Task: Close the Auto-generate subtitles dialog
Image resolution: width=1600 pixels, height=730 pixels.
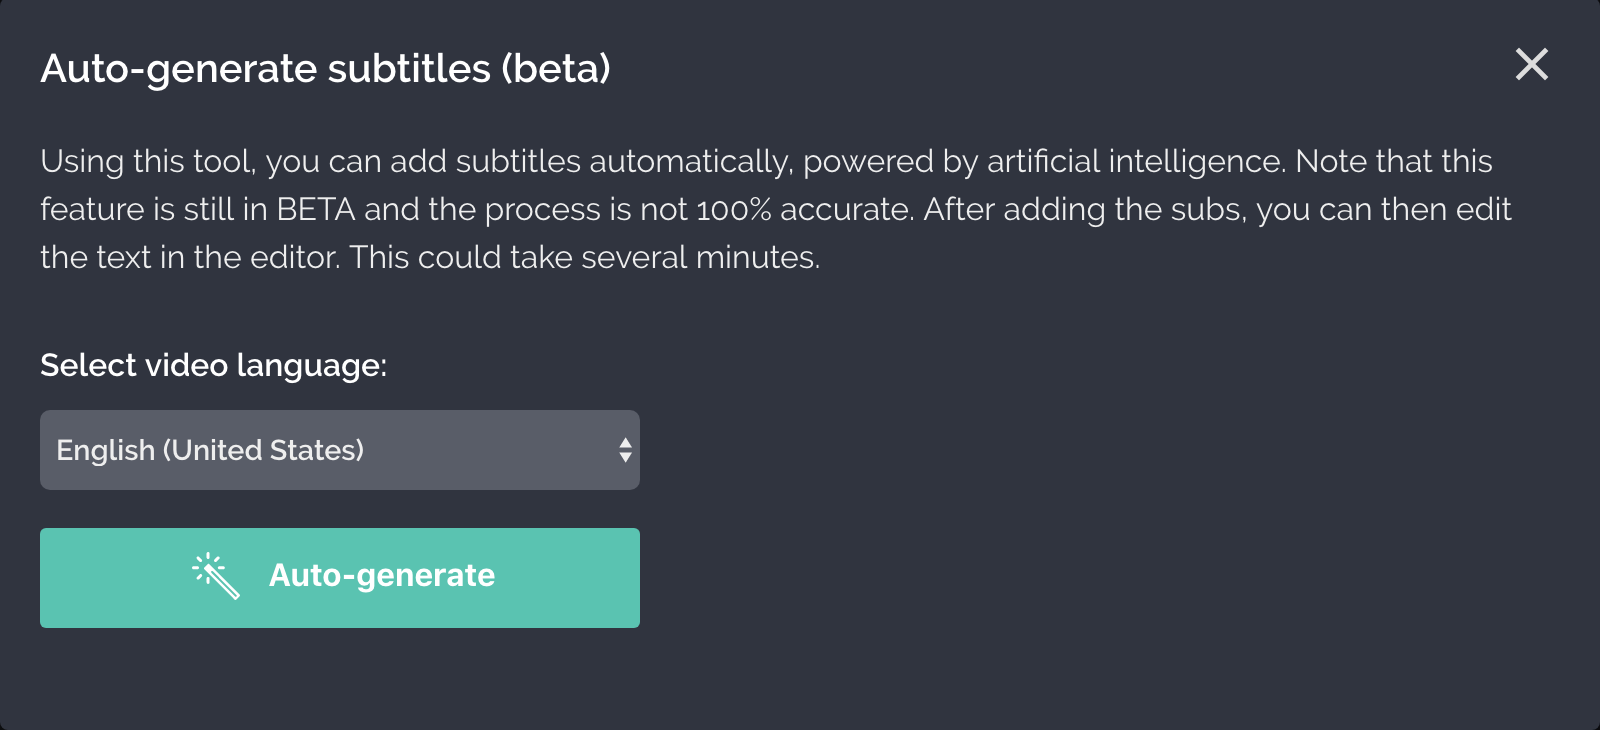Action: 1531,65
